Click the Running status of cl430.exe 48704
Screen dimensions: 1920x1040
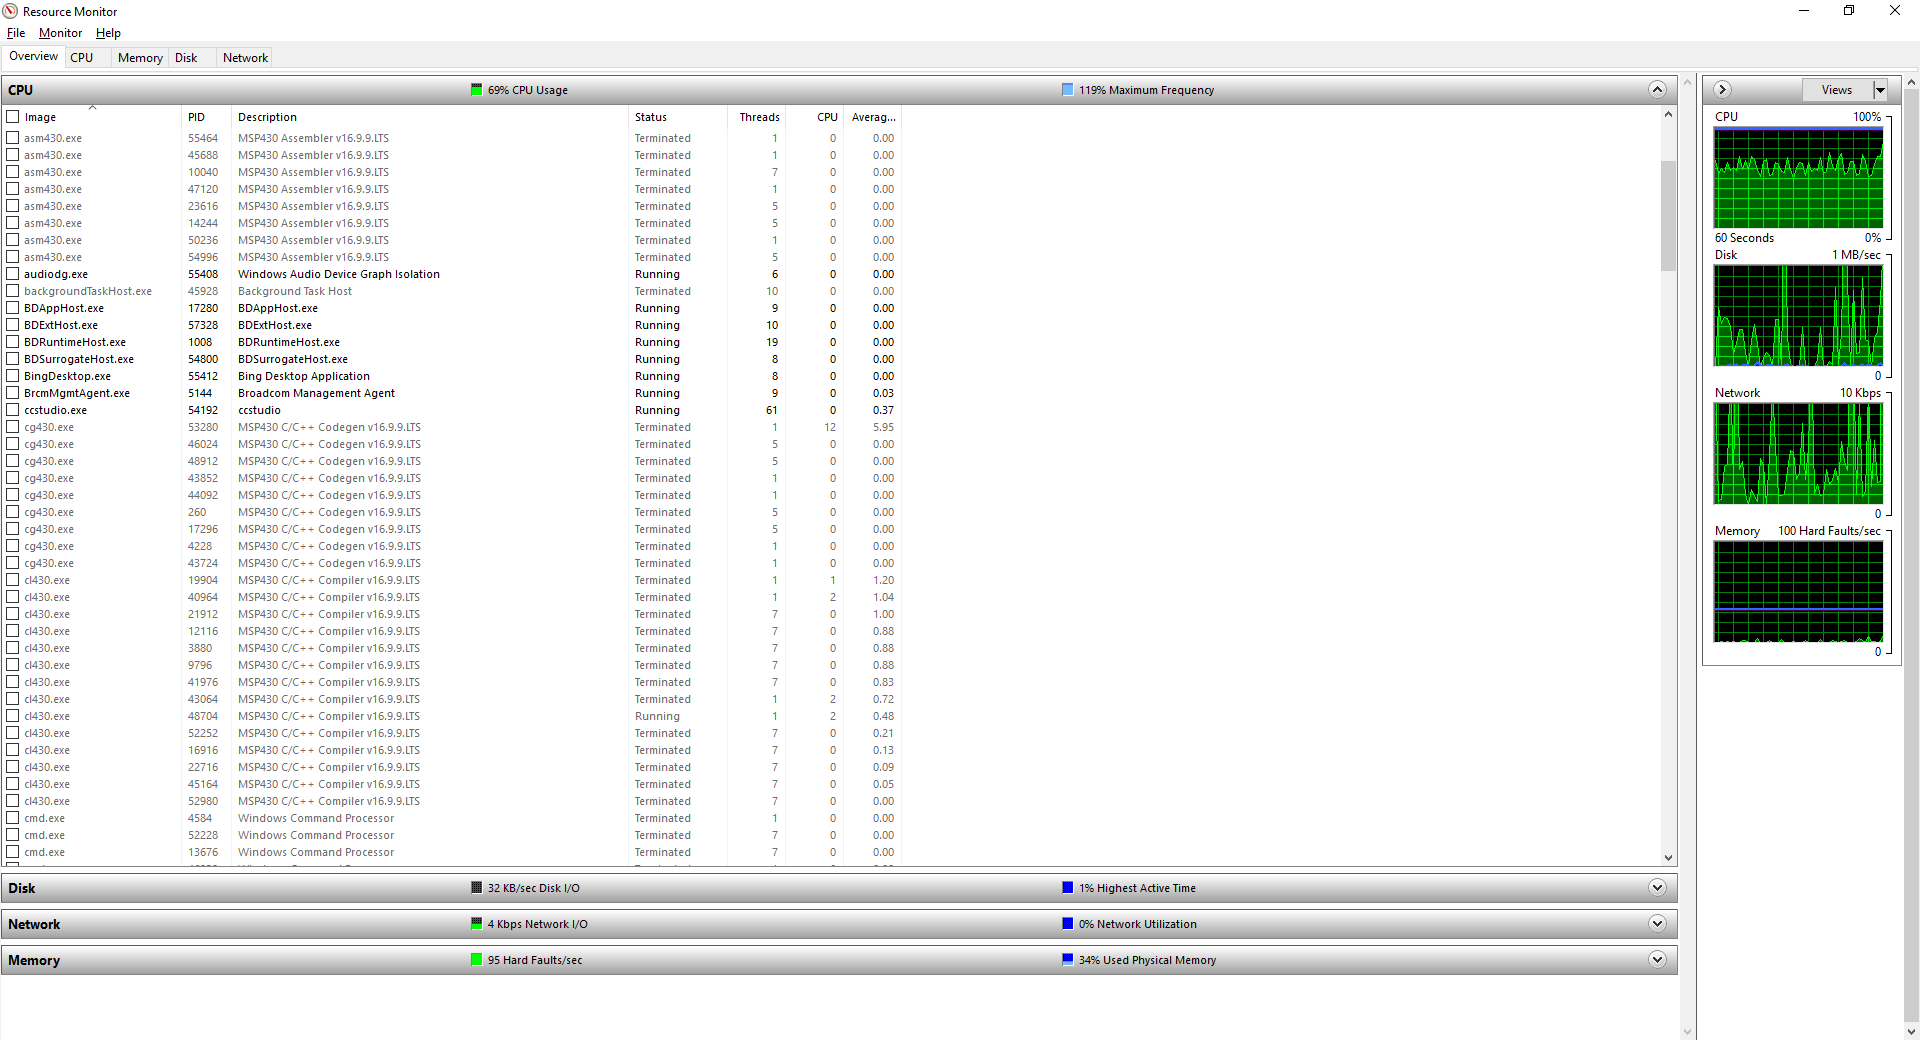[x=657, y=716]
